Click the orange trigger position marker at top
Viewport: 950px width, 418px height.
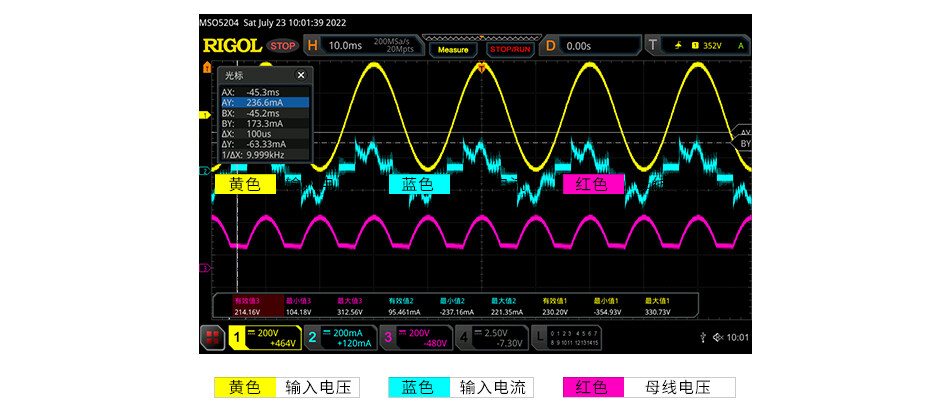[x=482, y=68]
